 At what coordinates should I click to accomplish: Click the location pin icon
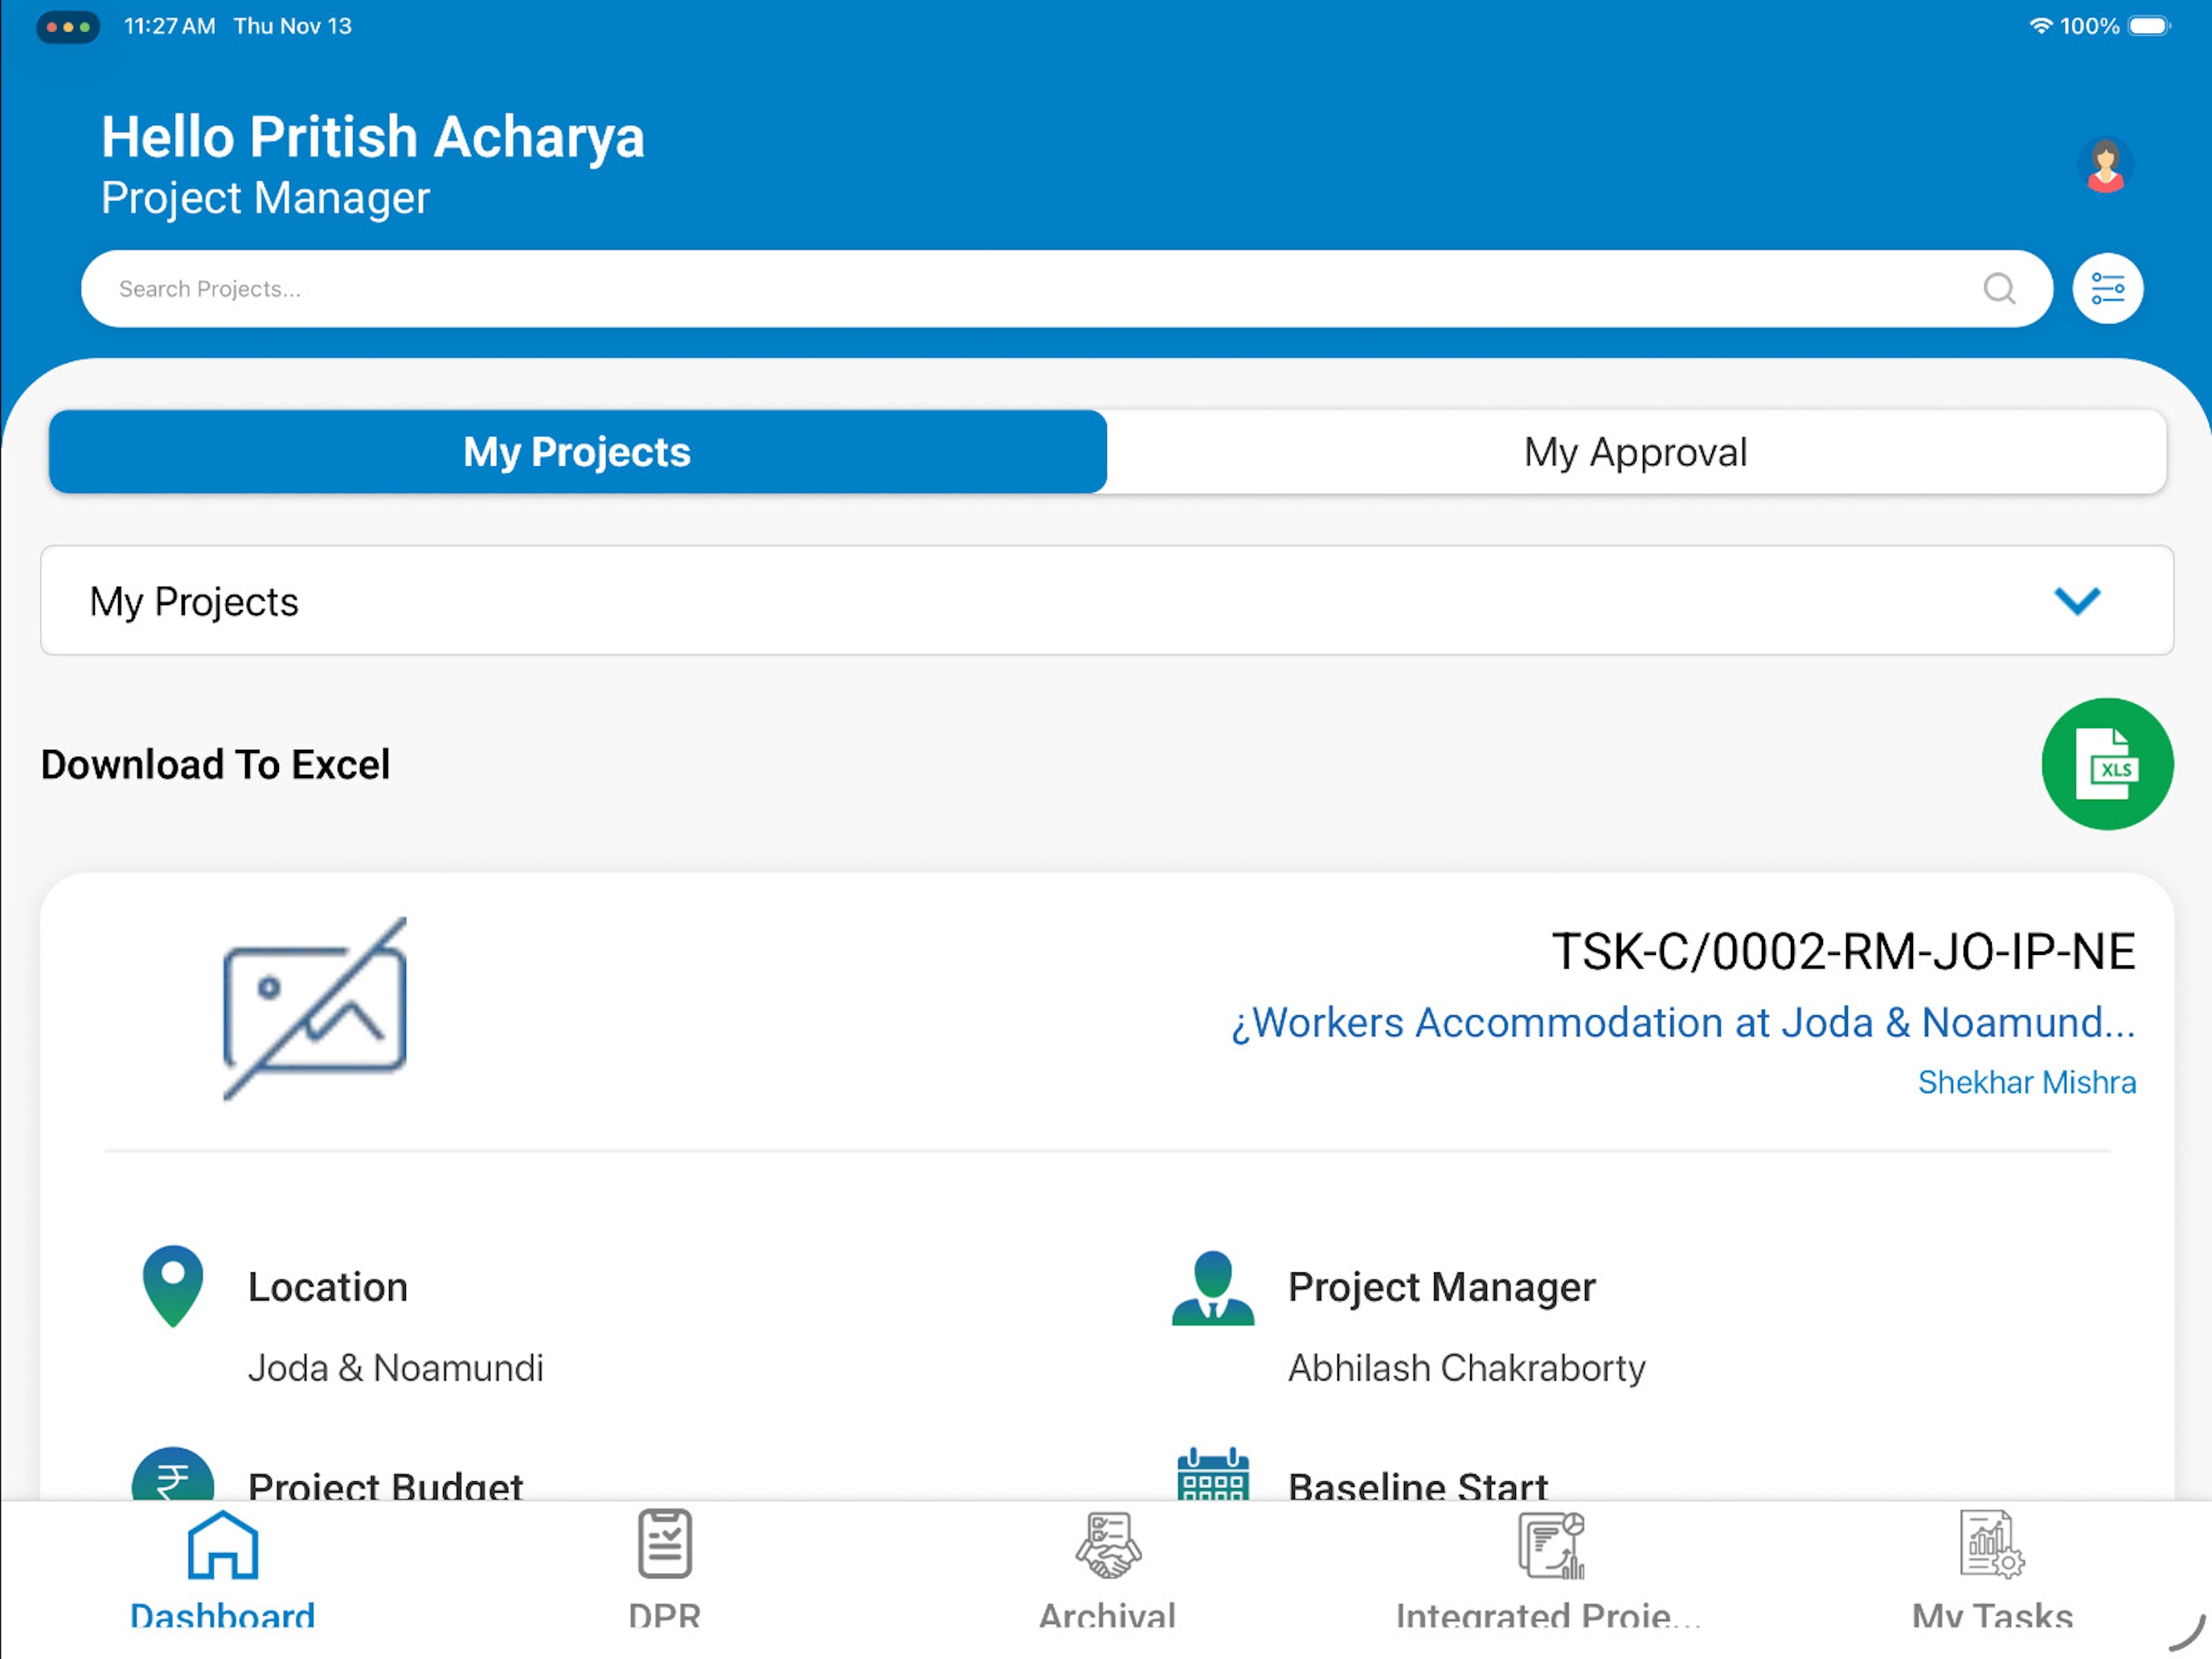pos(173,1286)
